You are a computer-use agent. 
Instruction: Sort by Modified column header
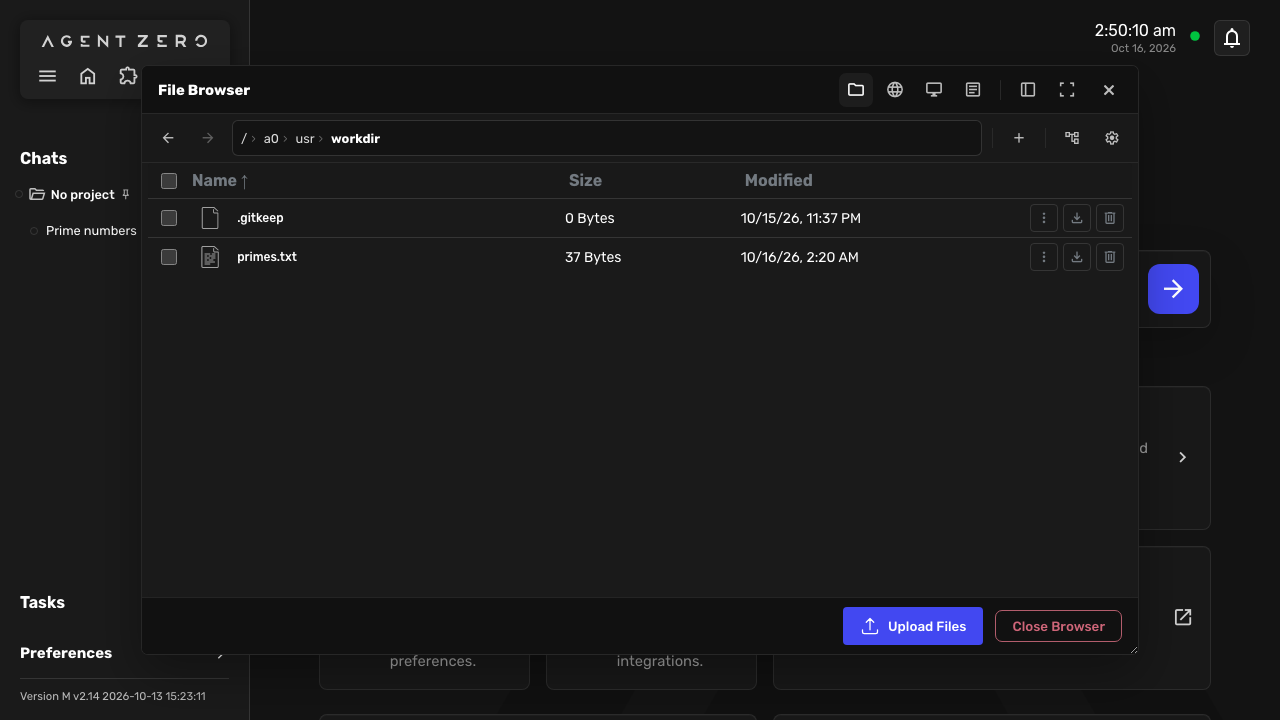[x=778, y=181]
